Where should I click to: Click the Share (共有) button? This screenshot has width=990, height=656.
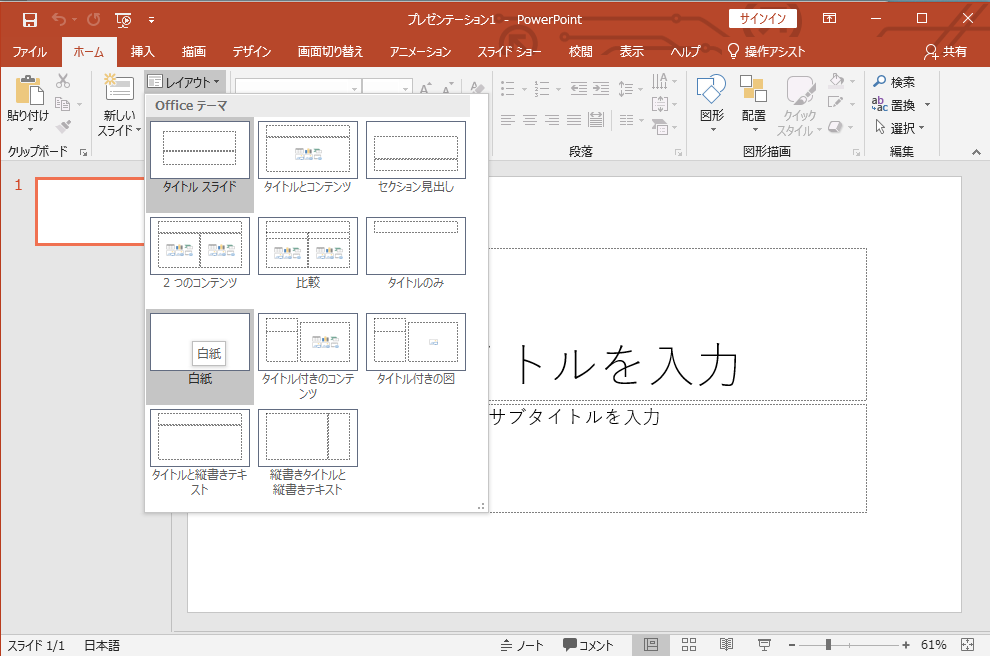946,52
